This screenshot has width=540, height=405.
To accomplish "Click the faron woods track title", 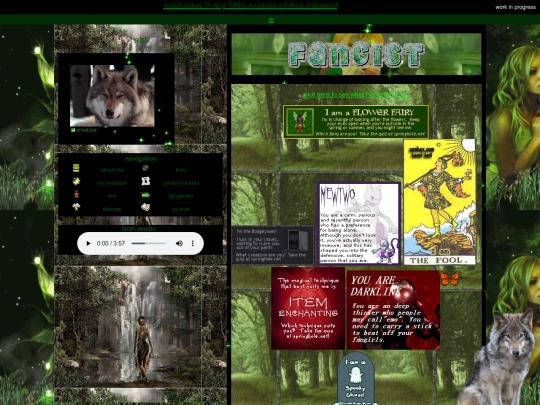I will [x=138, y=229].
